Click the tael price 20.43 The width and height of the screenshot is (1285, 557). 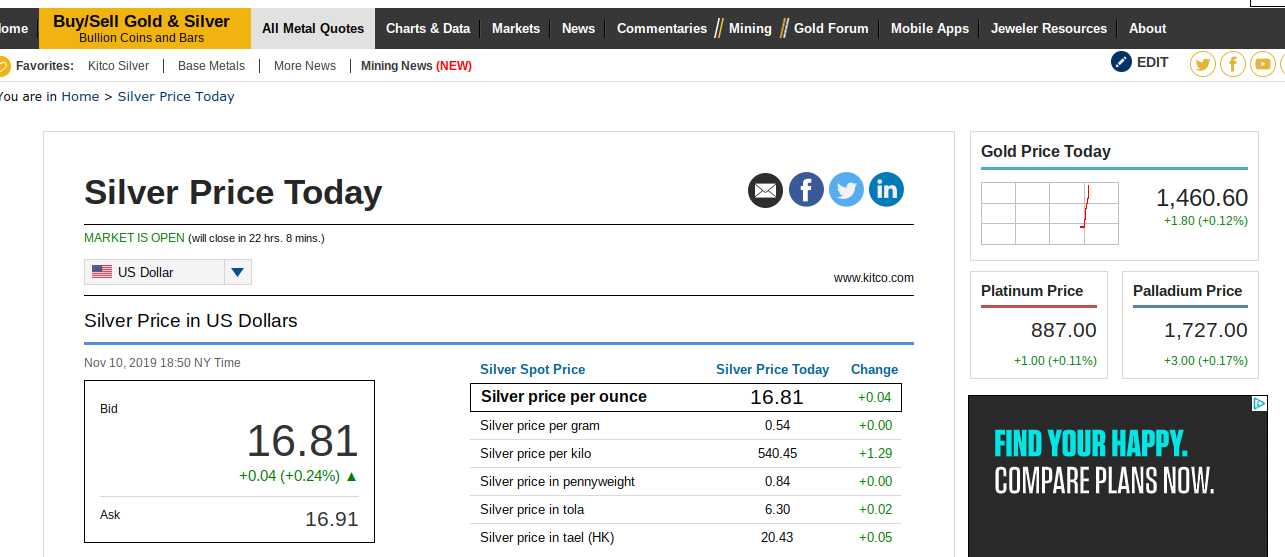point(777,538)
